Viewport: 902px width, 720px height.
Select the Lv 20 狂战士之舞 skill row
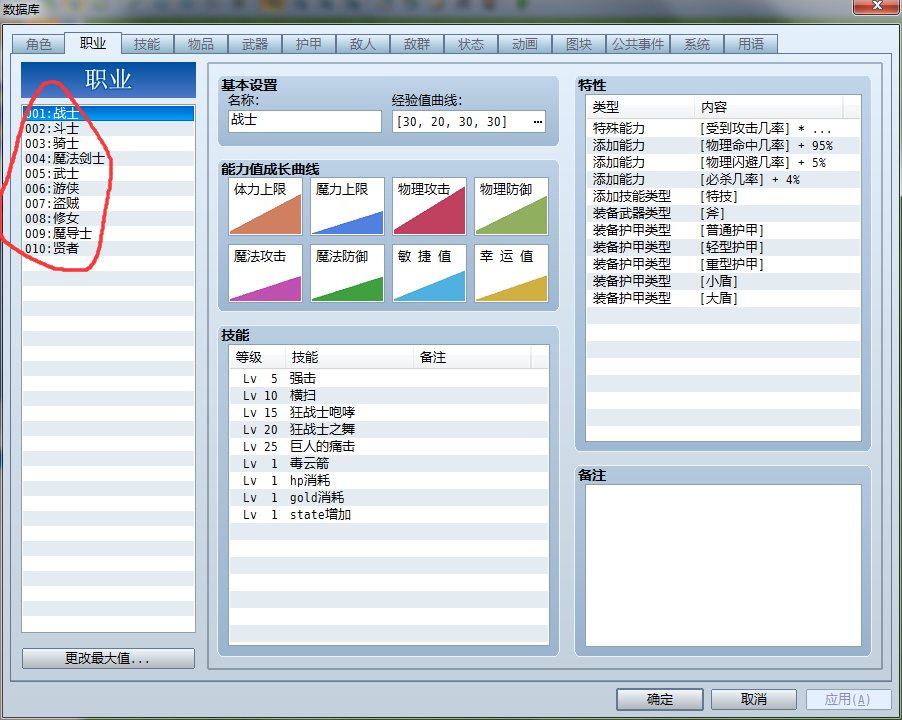(x=389, y=430)
